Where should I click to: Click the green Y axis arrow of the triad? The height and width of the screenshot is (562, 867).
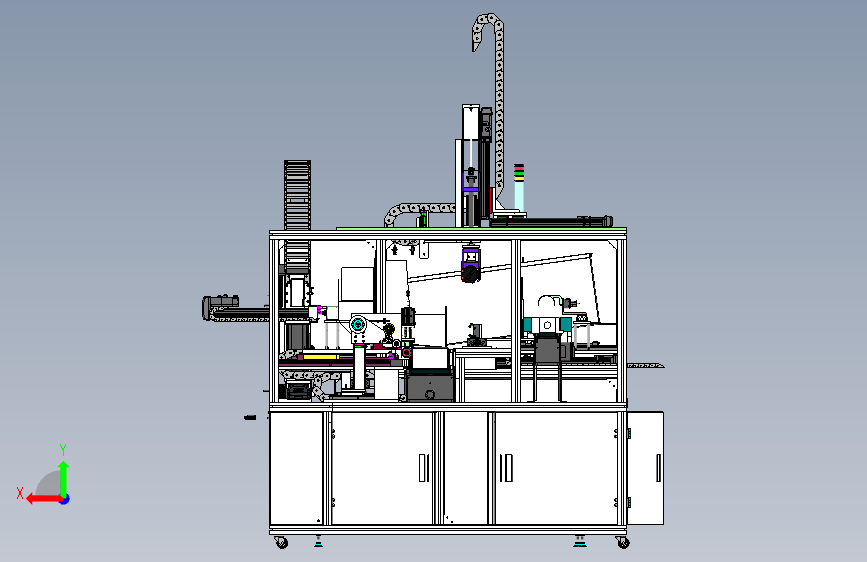64,479
